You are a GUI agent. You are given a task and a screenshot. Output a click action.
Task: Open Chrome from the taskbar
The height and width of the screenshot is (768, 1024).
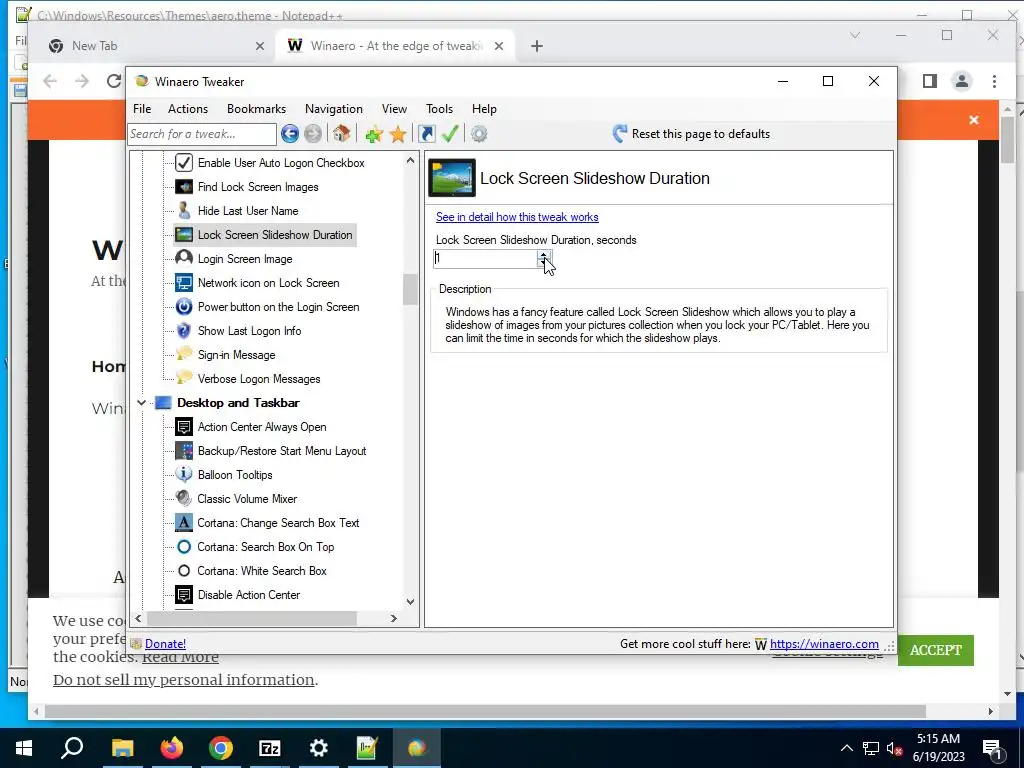point(221,747)
